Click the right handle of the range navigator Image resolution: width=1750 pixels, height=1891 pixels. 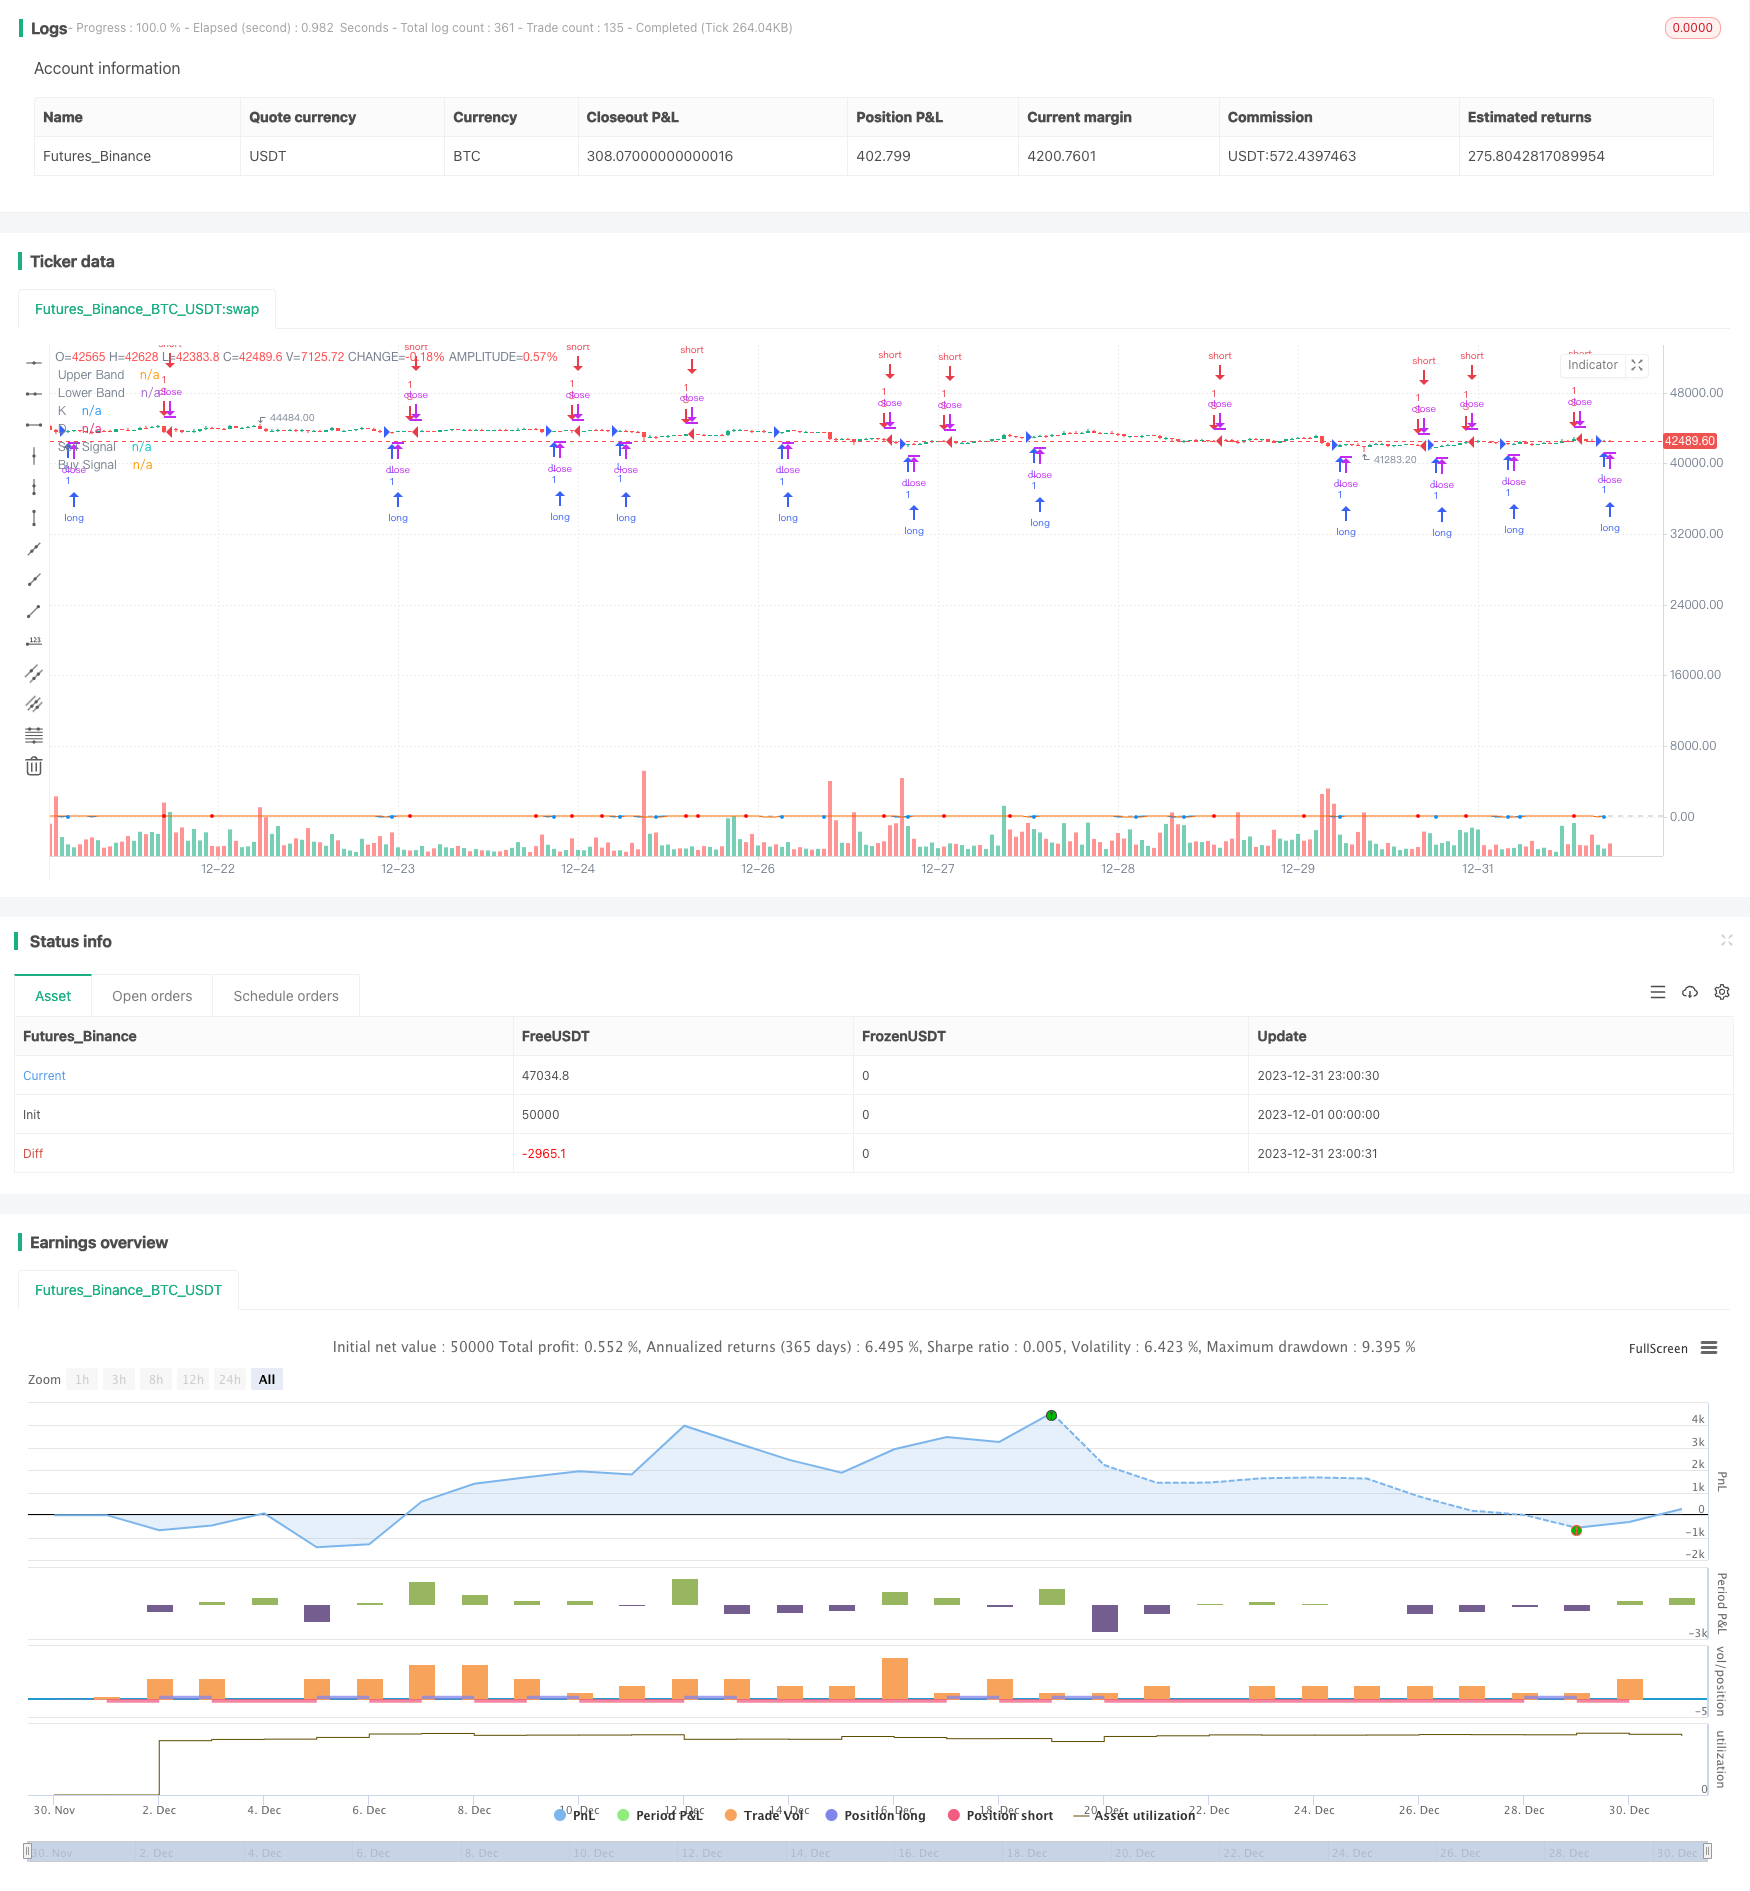click(x=1708, y=1851)
